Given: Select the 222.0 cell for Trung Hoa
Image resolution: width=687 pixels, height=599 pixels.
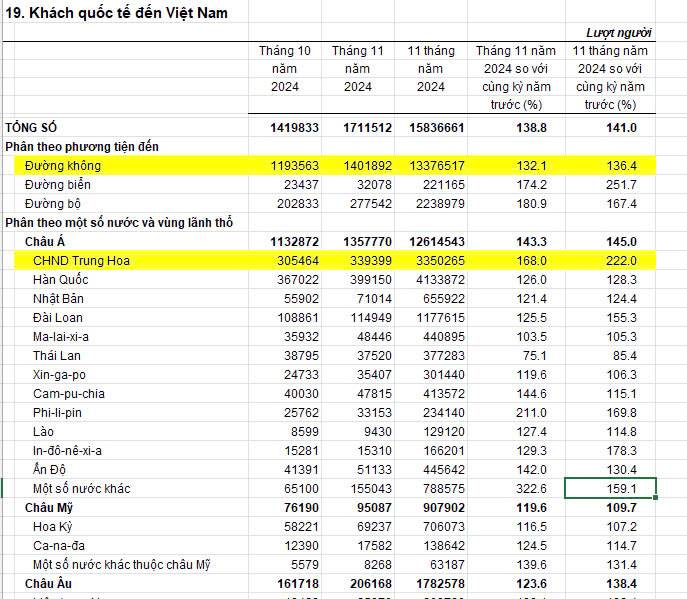Looking at the screenshot, I should click(x=621, y=261).
